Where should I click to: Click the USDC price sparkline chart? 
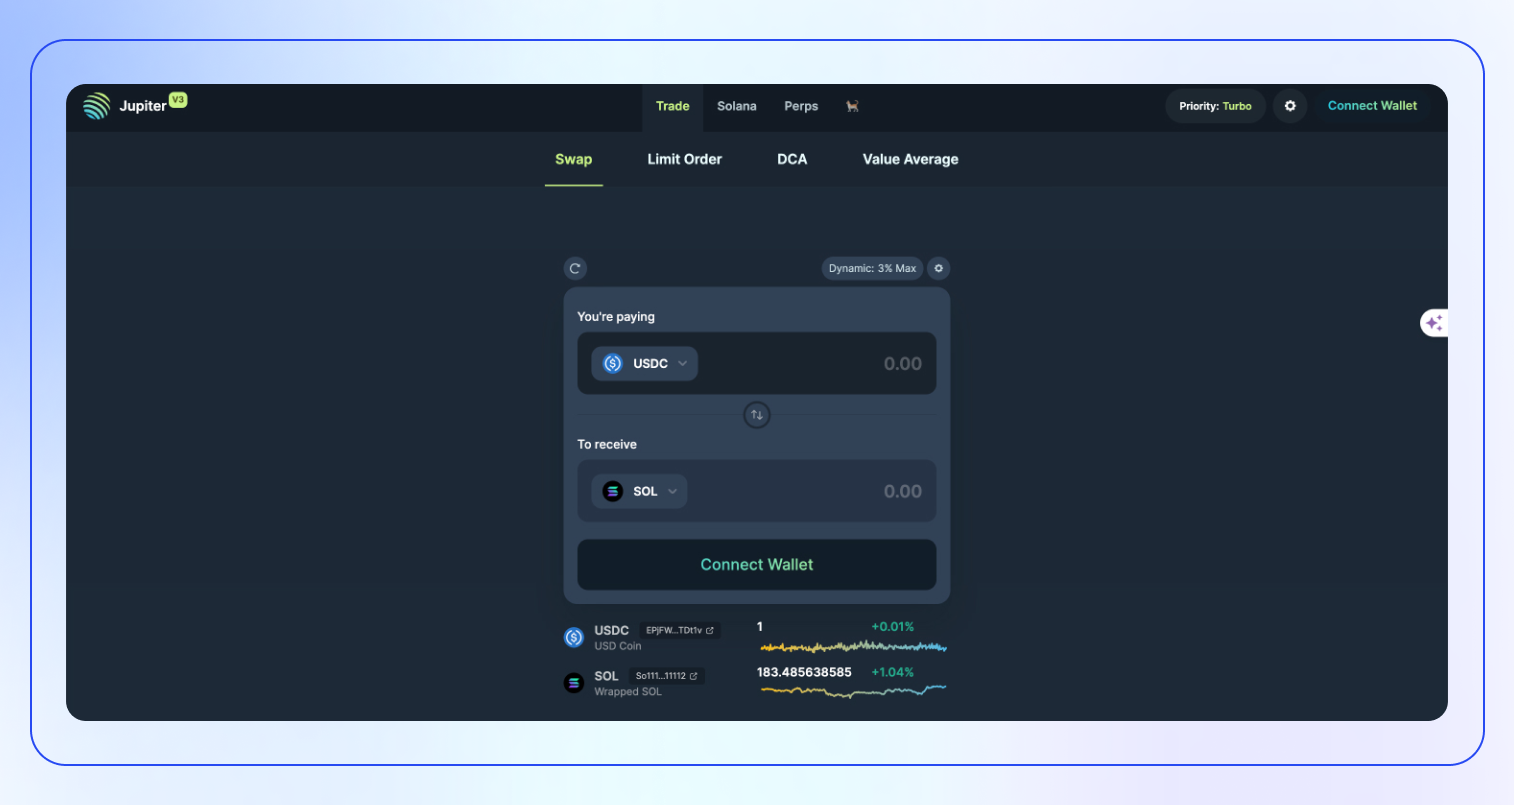pos(853,646)
